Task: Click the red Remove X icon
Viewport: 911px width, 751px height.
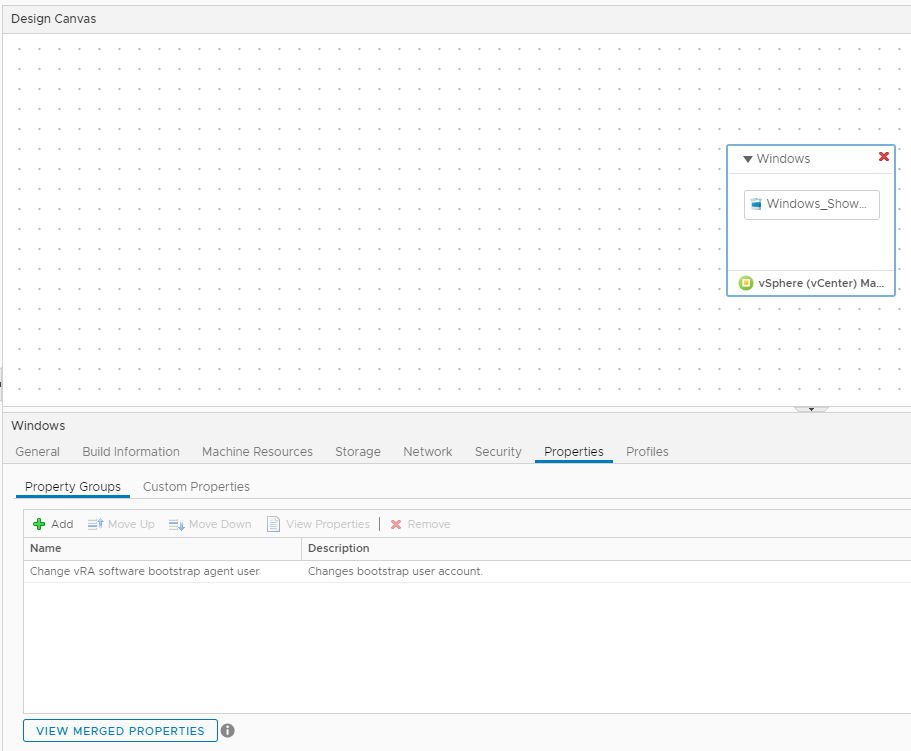Action: (x=396, y=524)
